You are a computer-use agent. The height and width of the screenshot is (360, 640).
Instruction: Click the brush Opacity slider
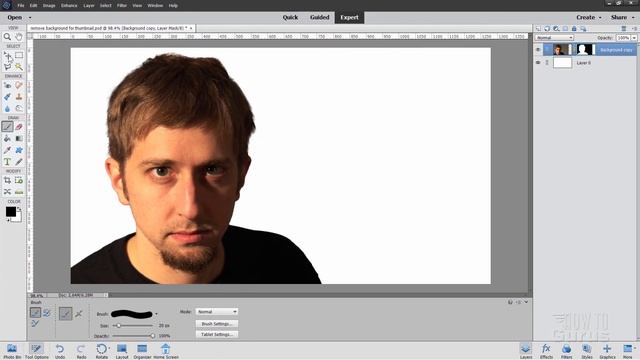[x=133, y=336]
